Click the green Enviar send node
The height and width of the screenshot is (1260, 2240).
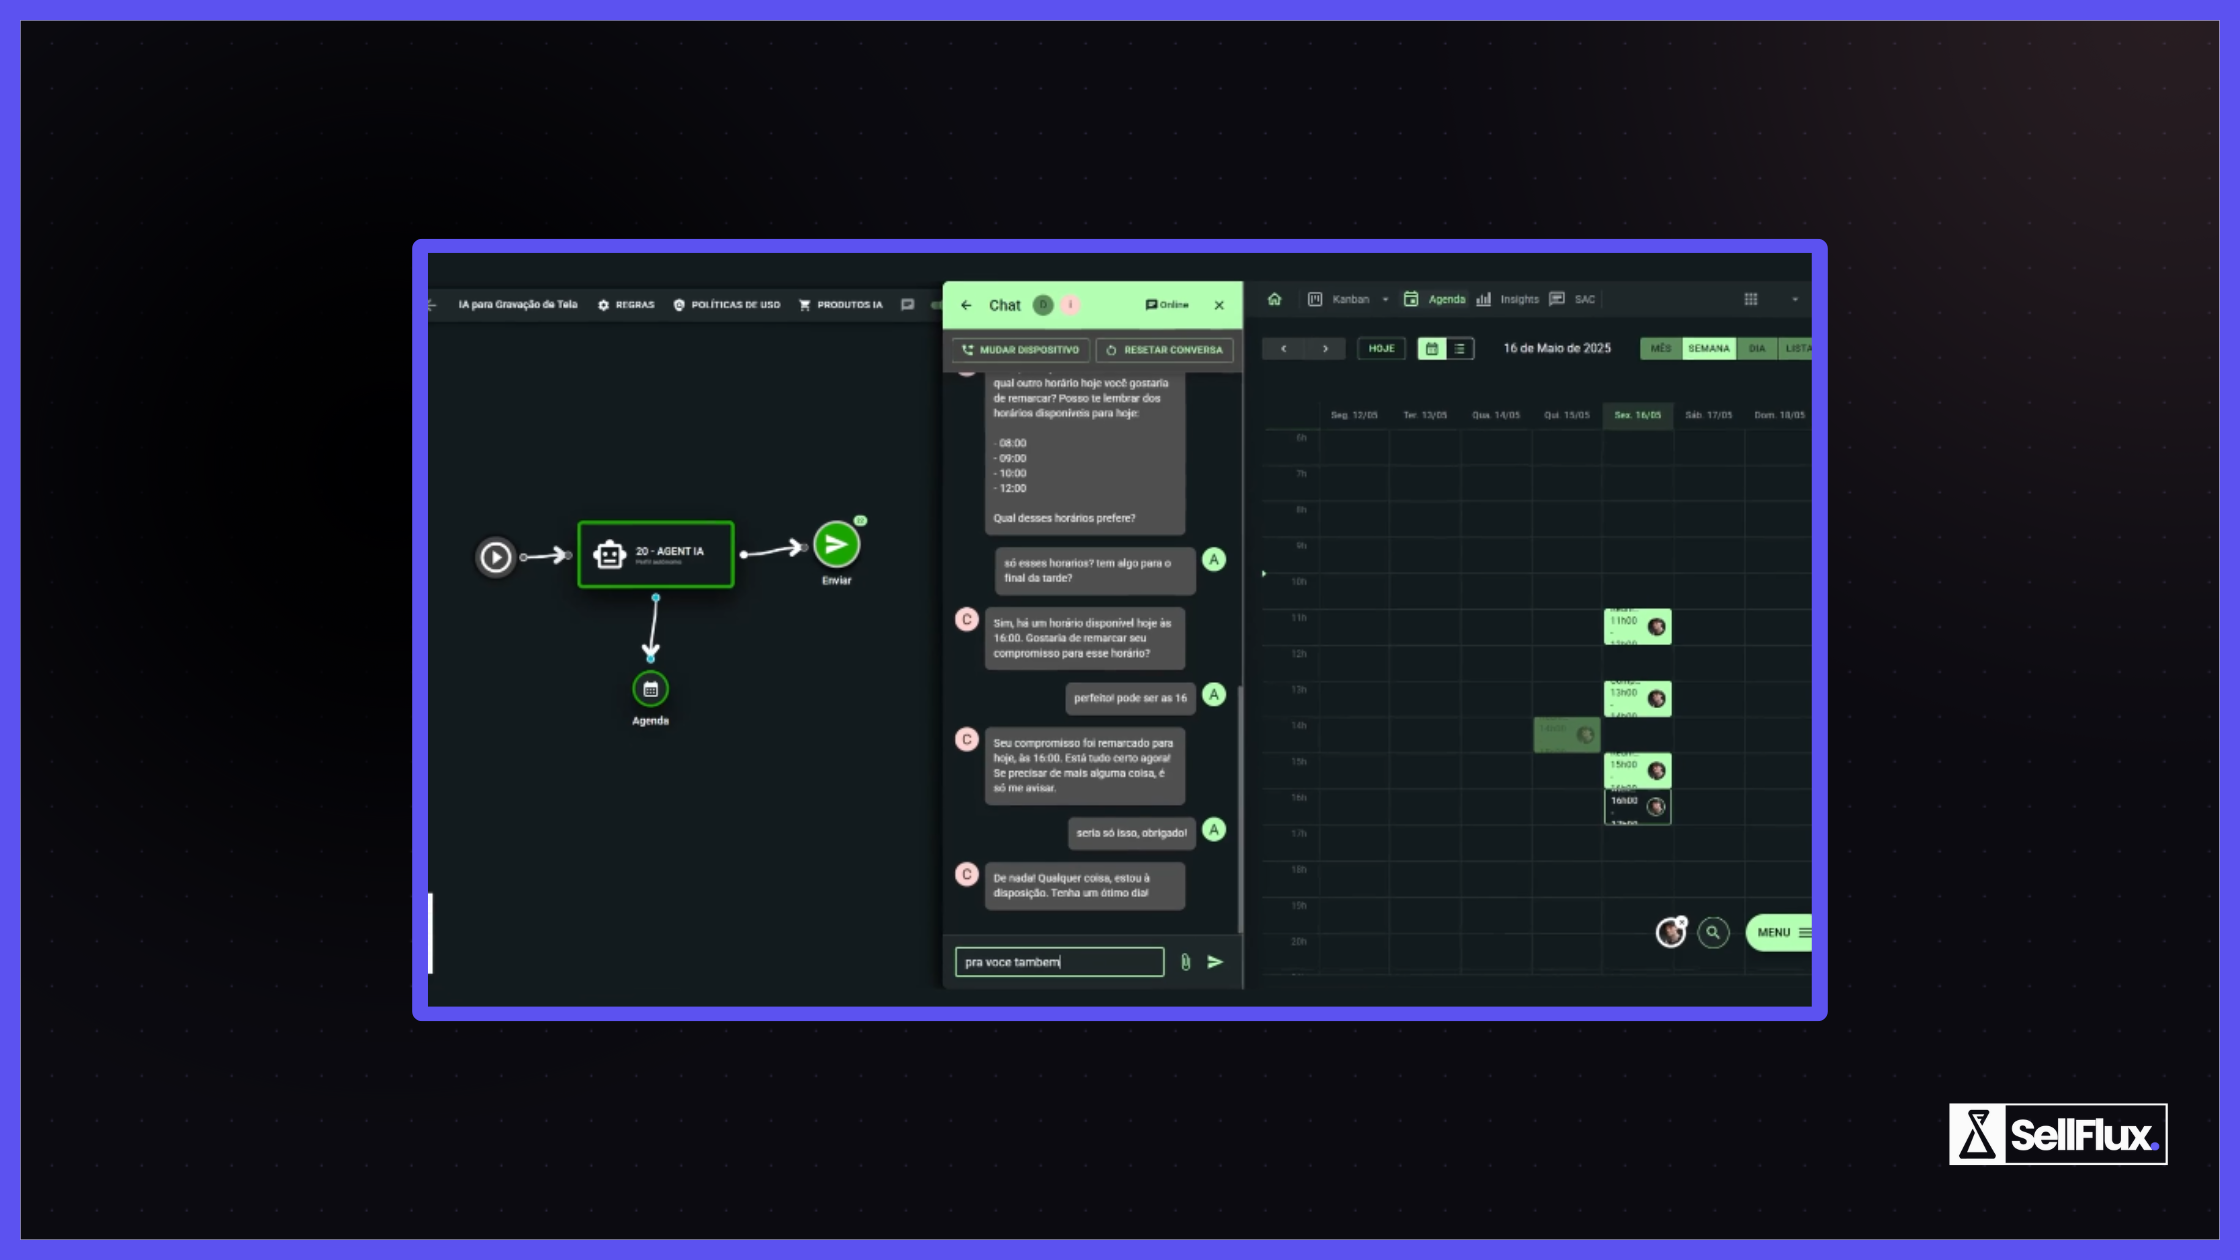pos(836,545)
